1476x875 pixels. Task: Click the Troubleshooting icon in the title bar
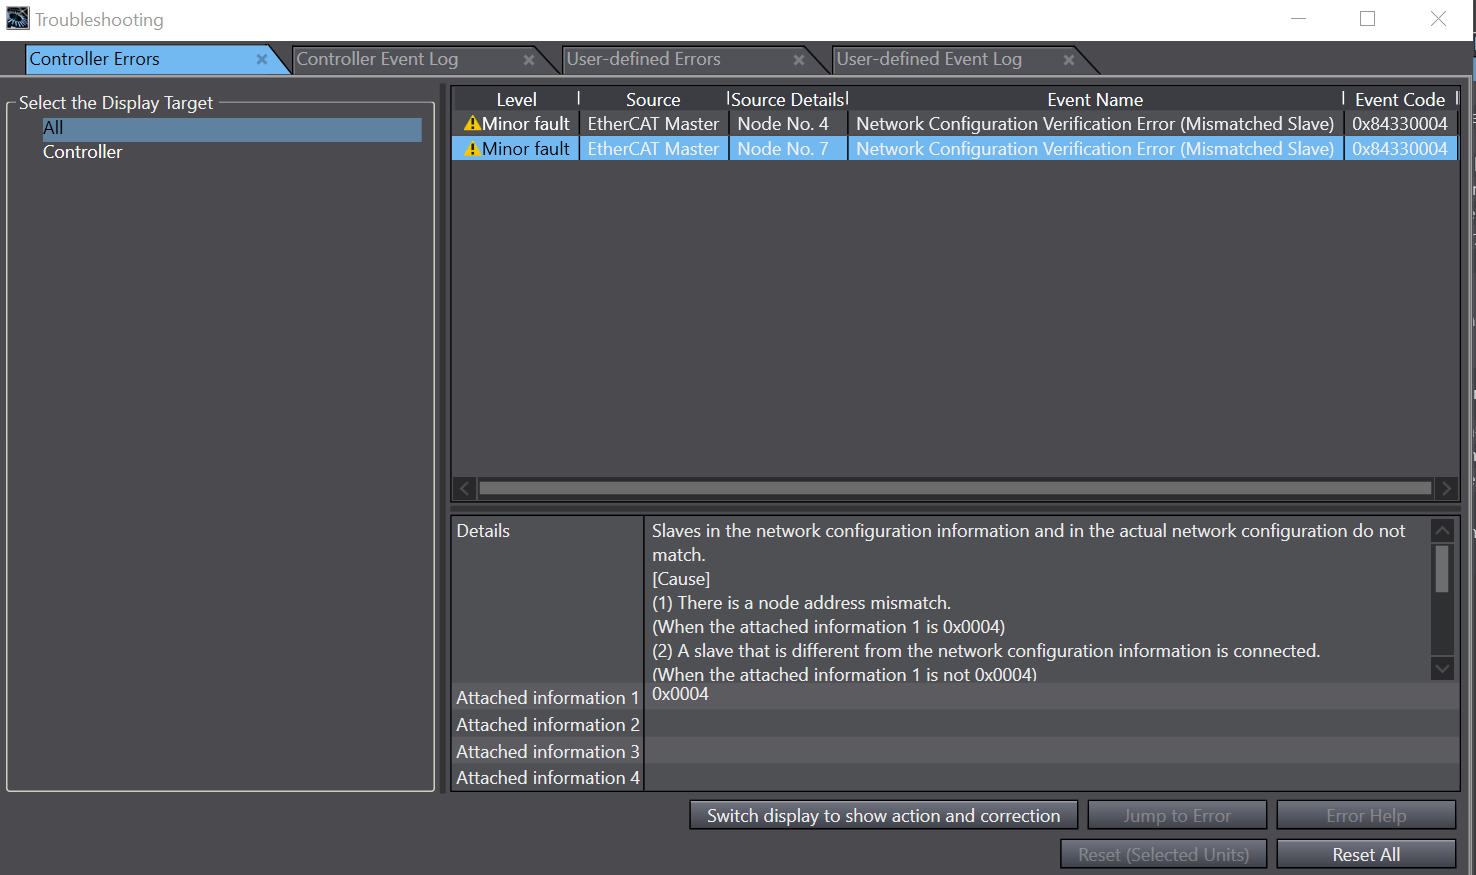pos(16,18)
